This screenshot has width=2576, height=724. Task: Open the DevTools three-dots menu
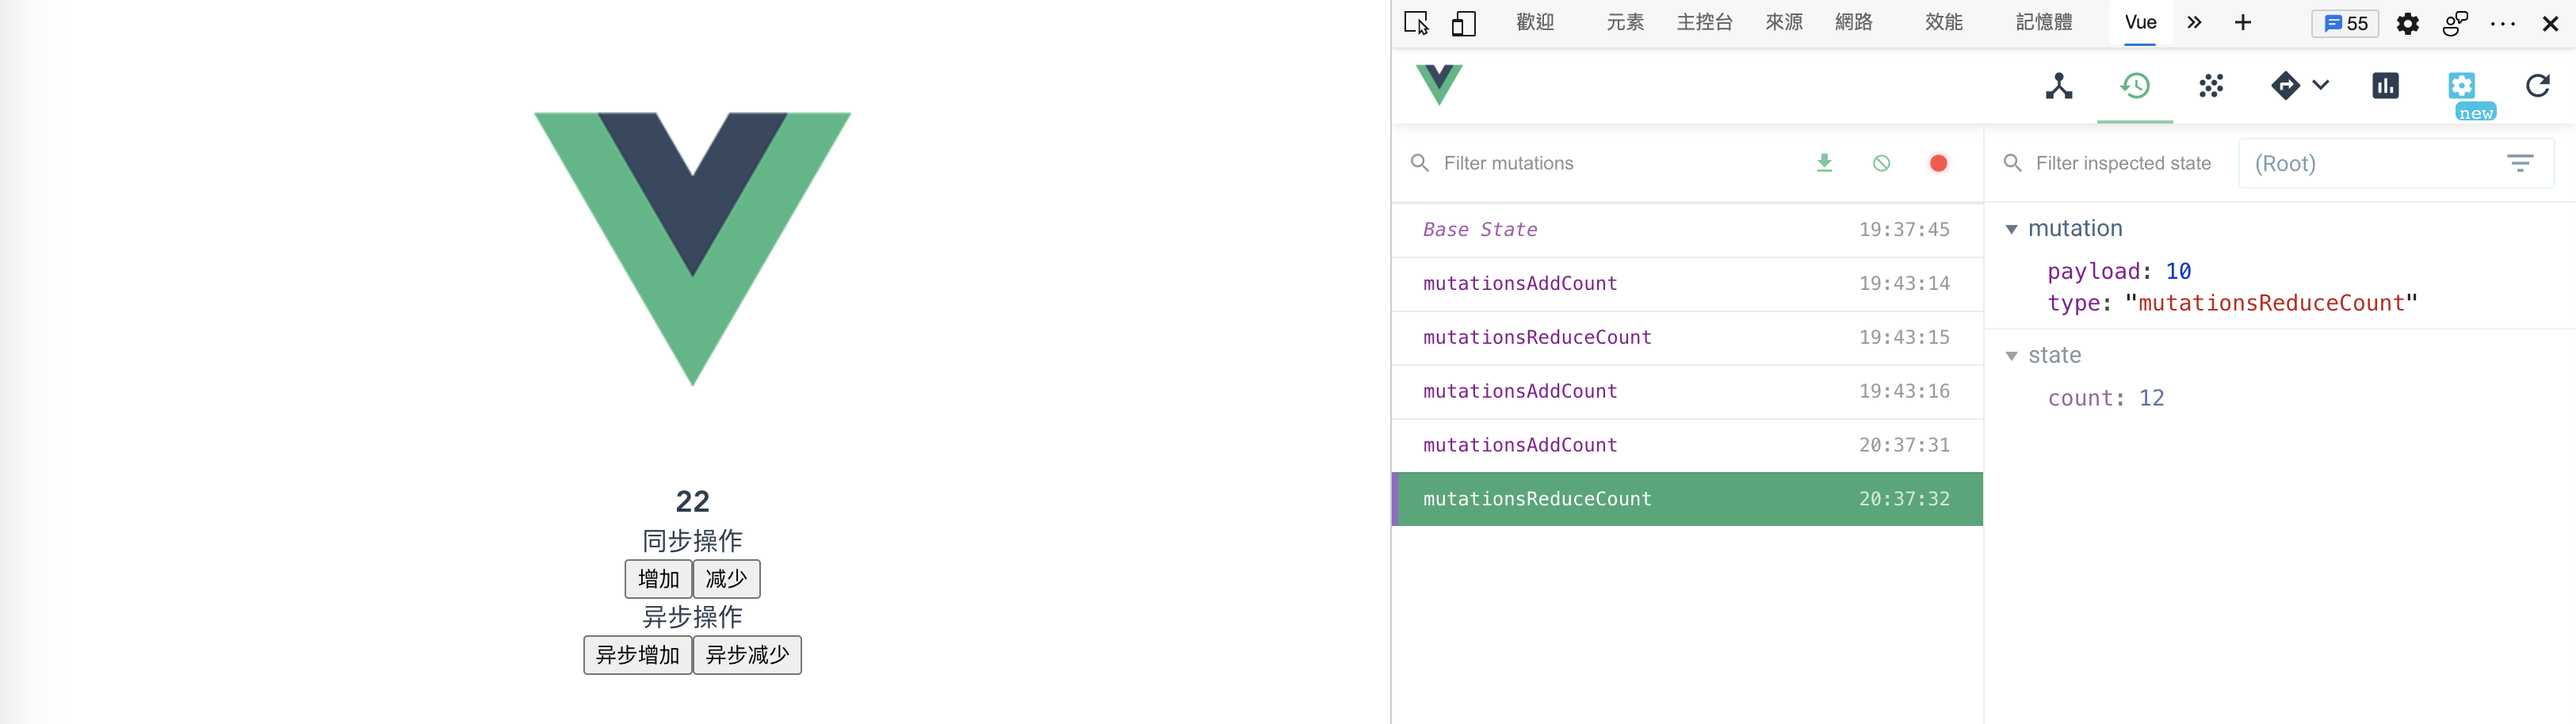coord(2503,23)
